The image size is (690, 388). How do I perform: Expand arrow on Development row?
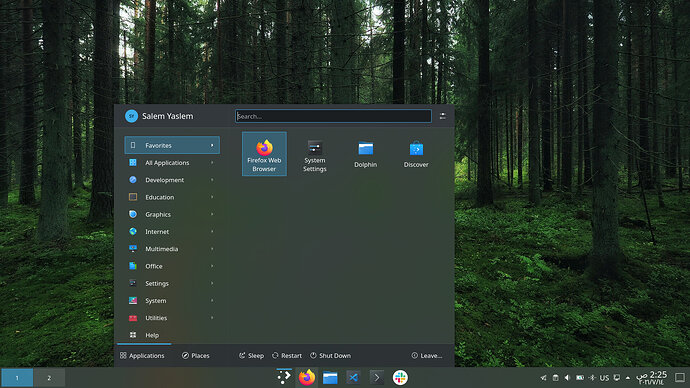click(x=212, y=180)
